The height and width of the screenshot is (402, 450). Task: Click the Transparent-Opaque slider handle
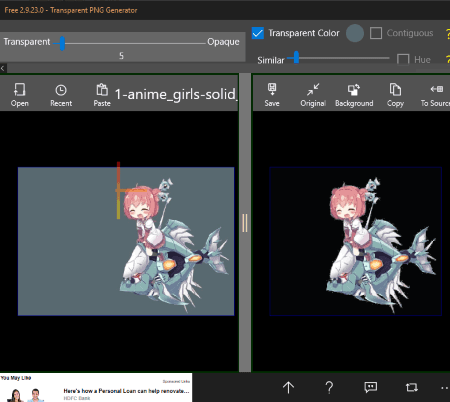tap(62, 43)
